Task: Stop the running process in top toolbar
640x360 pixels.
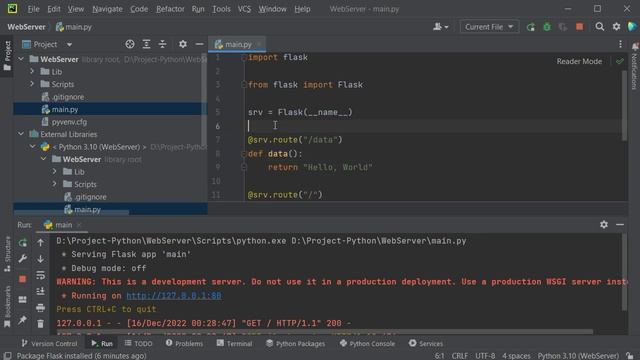Action: click(580, 27)
